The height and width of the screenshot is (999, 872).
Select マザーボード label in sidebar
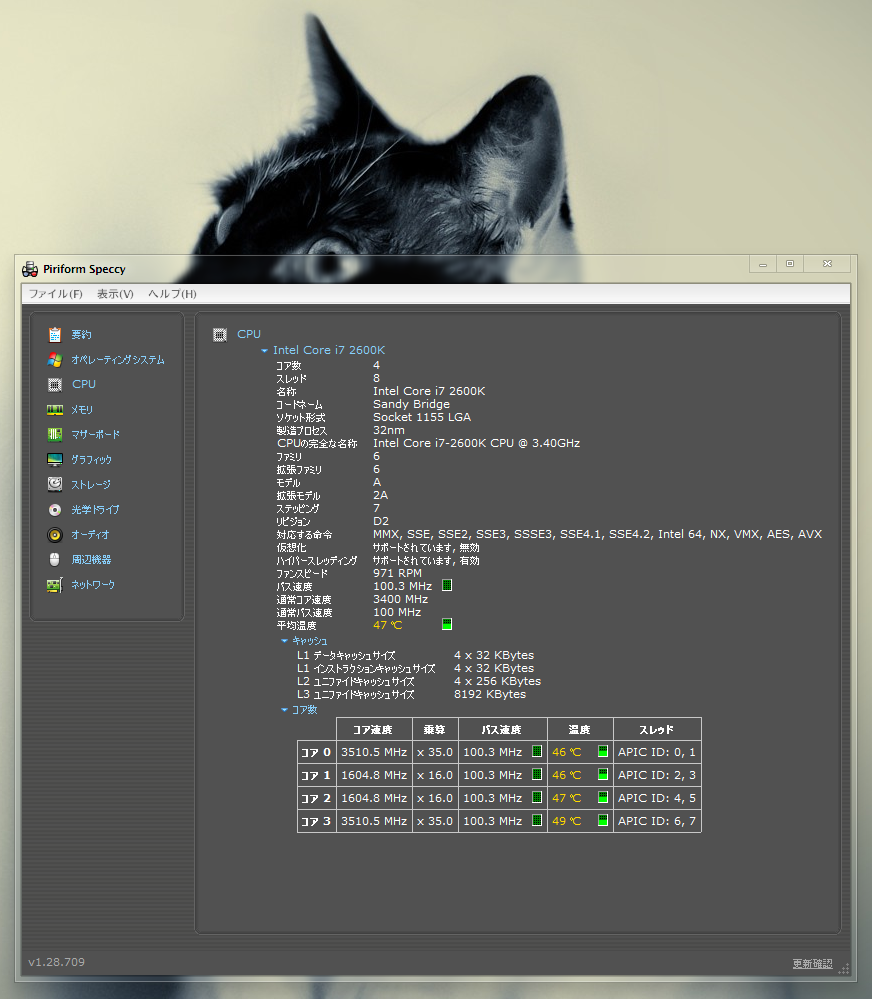click(x=96, y=435)
